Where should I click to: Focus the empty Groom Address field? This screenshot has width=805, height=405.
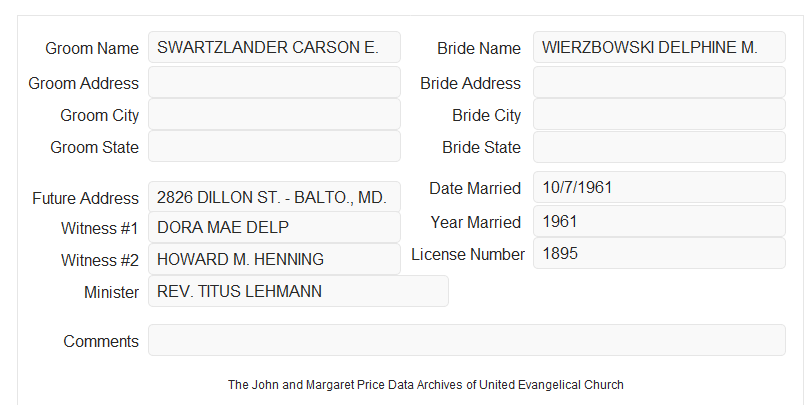[x=274, y=82]
